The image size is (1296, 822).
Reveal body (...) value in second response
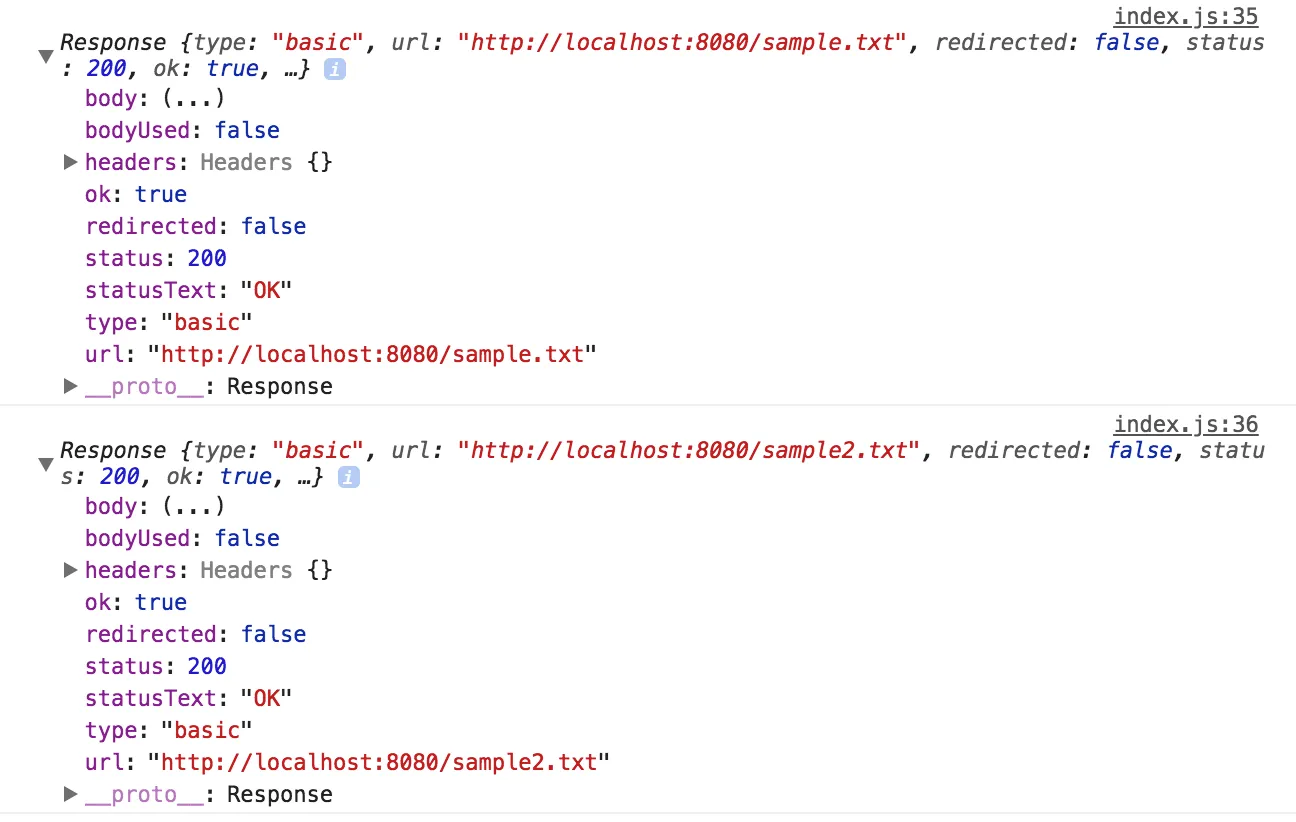pos(194,506)
